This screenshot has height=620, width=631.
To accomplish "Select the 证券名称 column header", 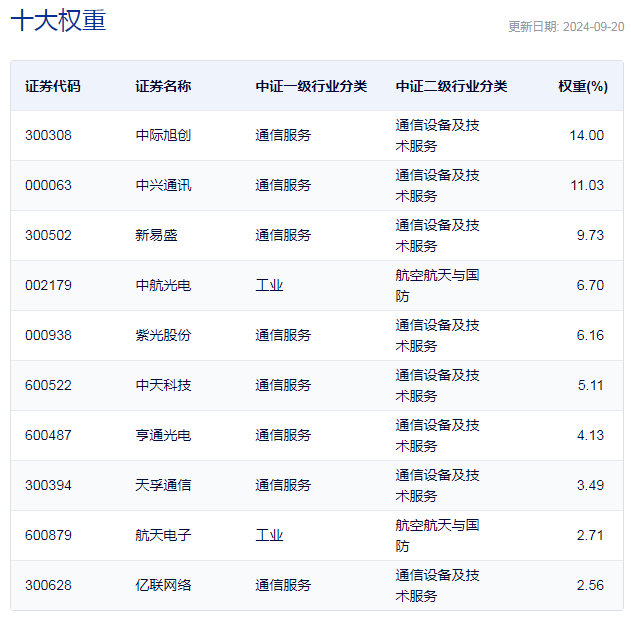I will [x=163, y=86].
